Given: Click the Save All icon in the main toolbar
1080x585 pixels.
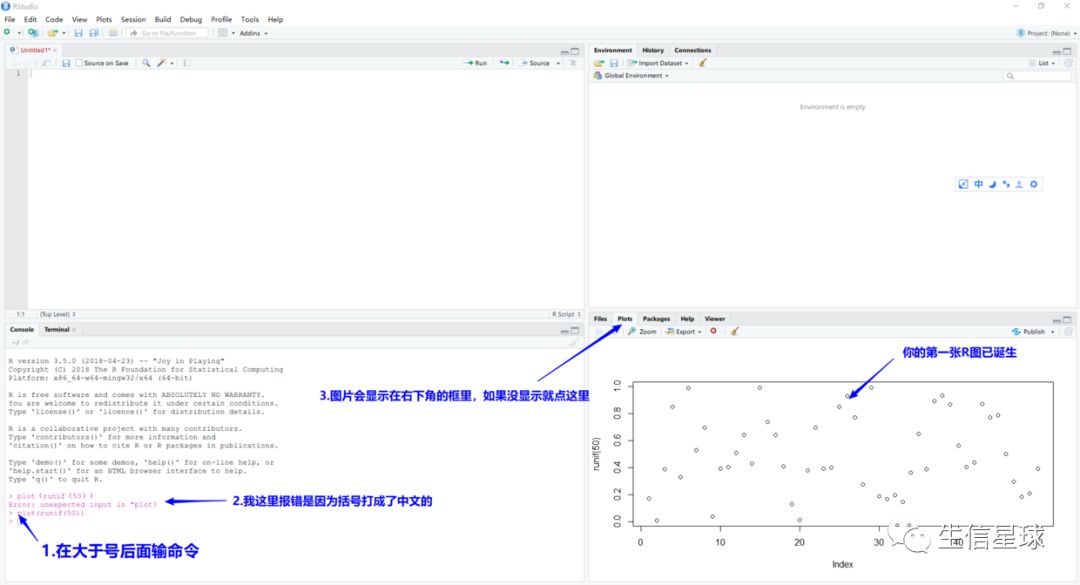Looking at the screenshot, I should click(94, 33).
